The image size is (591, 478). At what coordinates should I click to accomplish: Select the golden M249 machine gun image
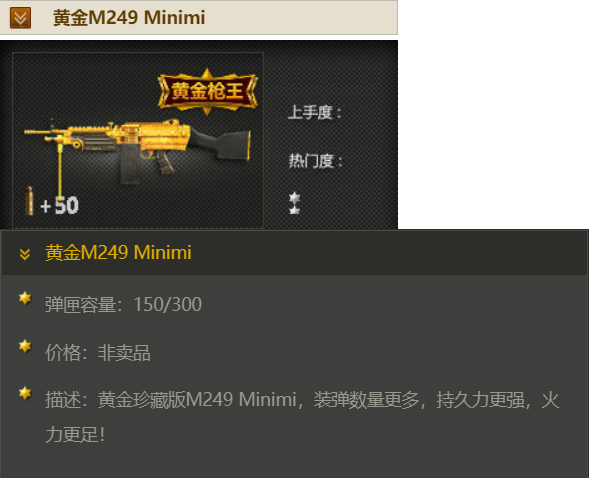click(138, 151)
